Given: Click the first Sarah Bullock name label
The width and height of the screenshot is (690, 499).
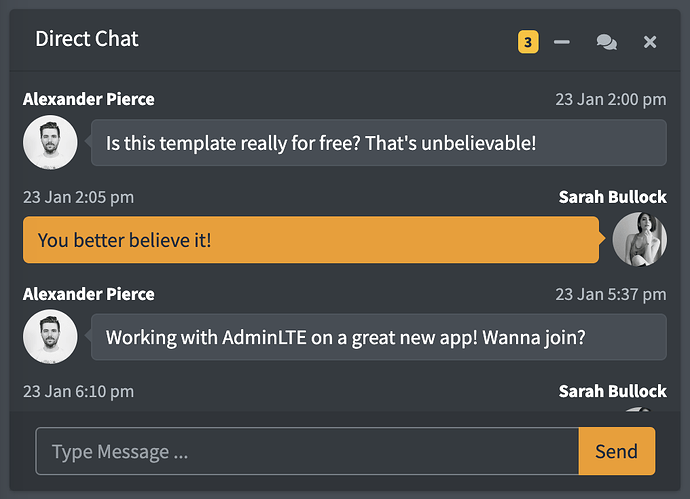Looking at the screenshot, I should (612, 197).
